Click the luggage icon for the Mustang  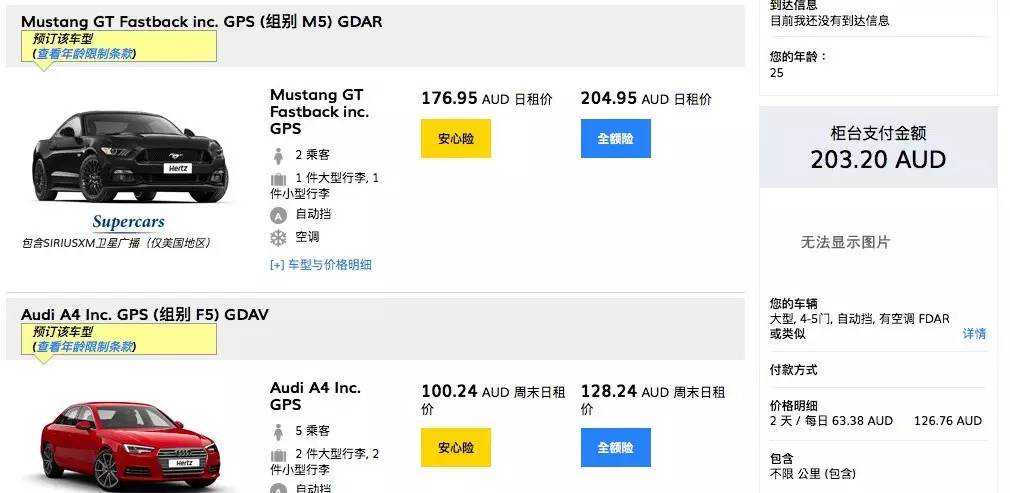(x=278, y=179)
